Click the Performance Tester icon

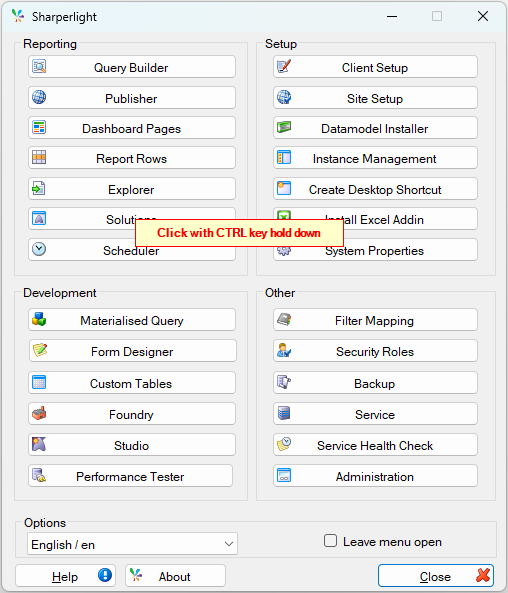pyautogui.click(x=39, y=475)
